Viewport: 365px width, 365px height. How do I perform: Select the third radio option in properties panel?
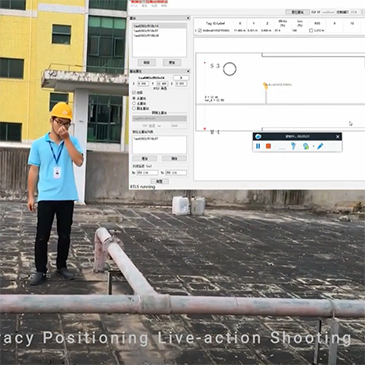[134, 109]
